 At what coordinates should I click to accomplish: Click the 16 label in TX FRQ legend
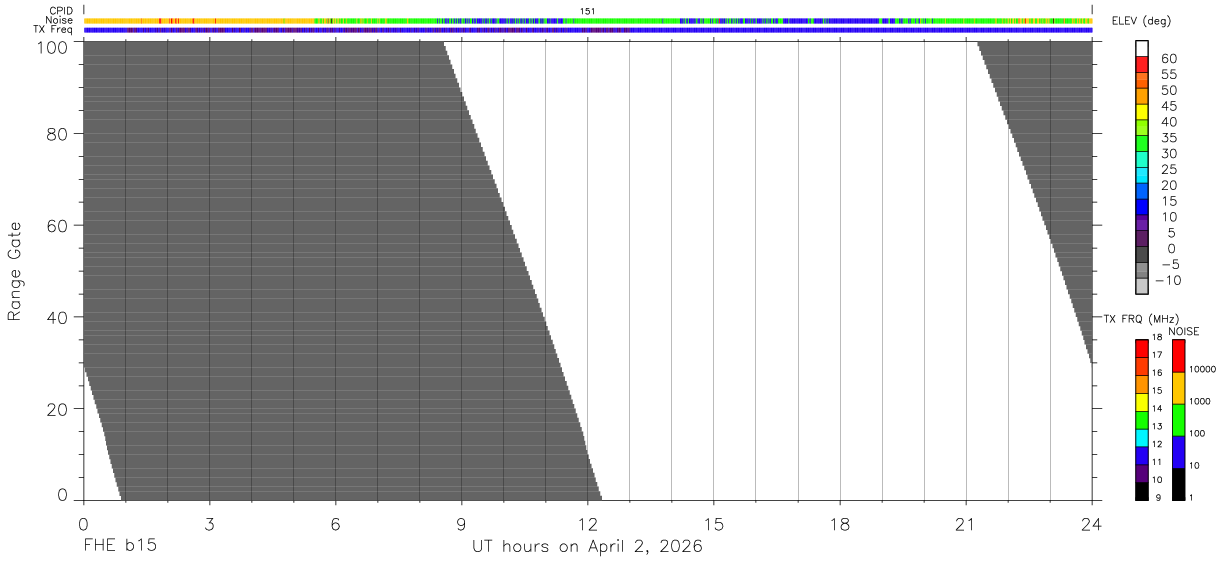pyautogui.click(x=1156, y=373)
